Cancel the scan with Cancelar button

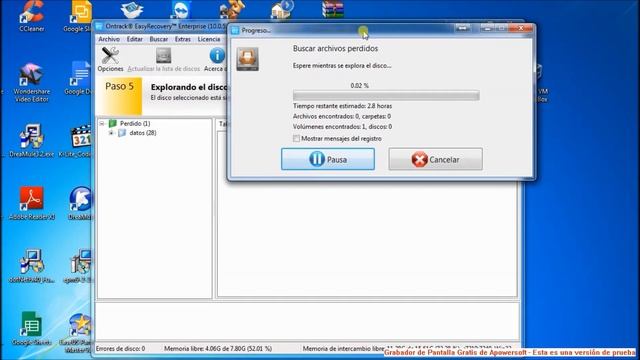click(x=436, y=159)
